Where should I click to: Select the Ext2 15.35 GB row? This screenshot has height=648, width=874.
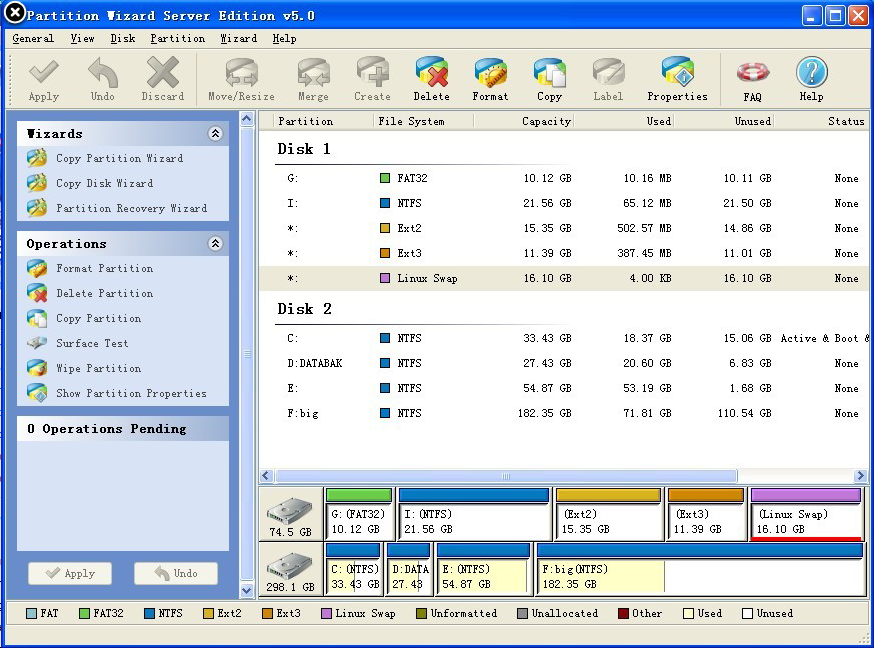click(x=564, y=228)
